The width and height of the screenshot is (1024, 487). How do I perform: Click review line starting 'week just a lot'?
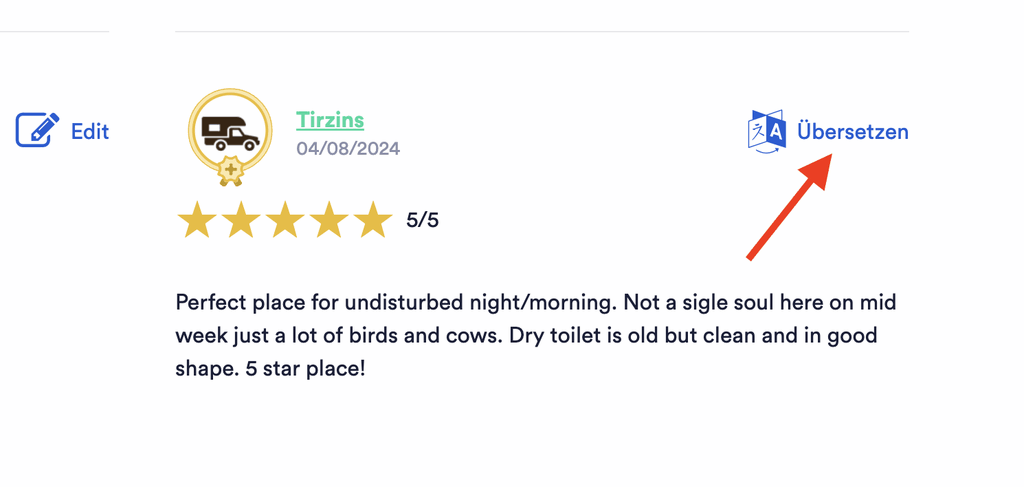pos(526,336)
